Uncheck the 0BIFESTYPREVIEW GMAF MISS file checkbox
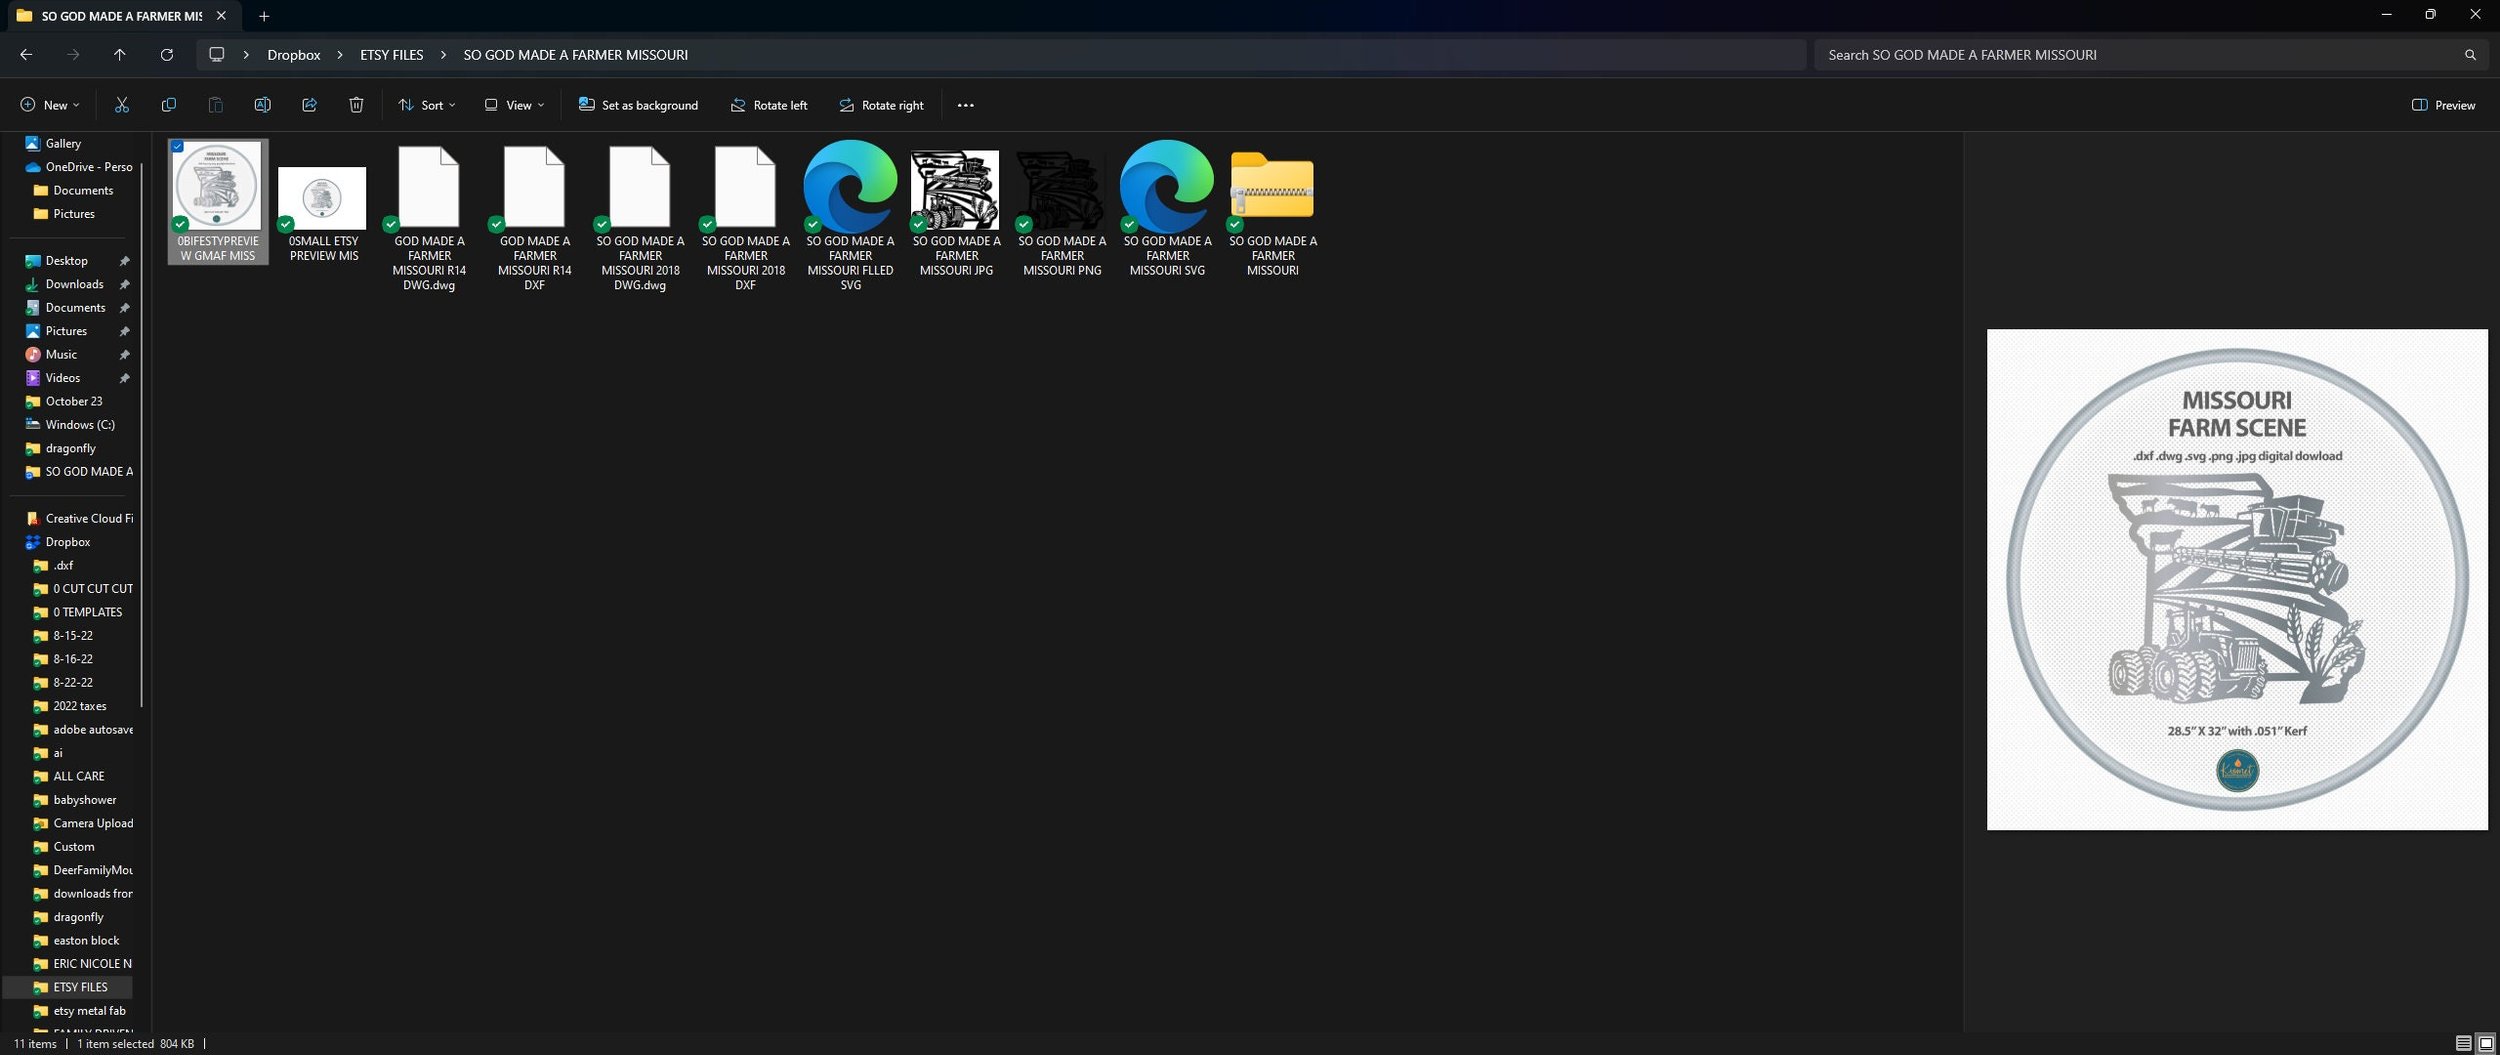This screenshot has width=2500, height=1055. (x=178, y=147)
